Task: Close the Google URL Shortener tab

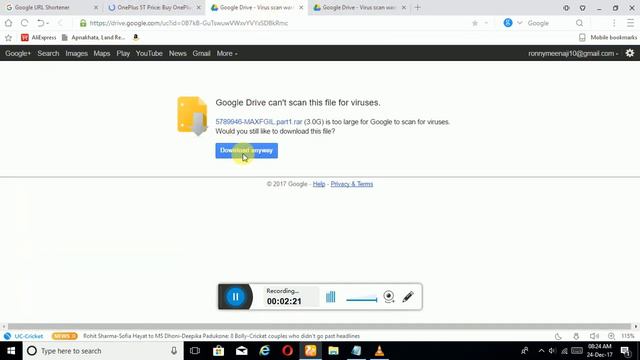Action: (x=96, y=7)
